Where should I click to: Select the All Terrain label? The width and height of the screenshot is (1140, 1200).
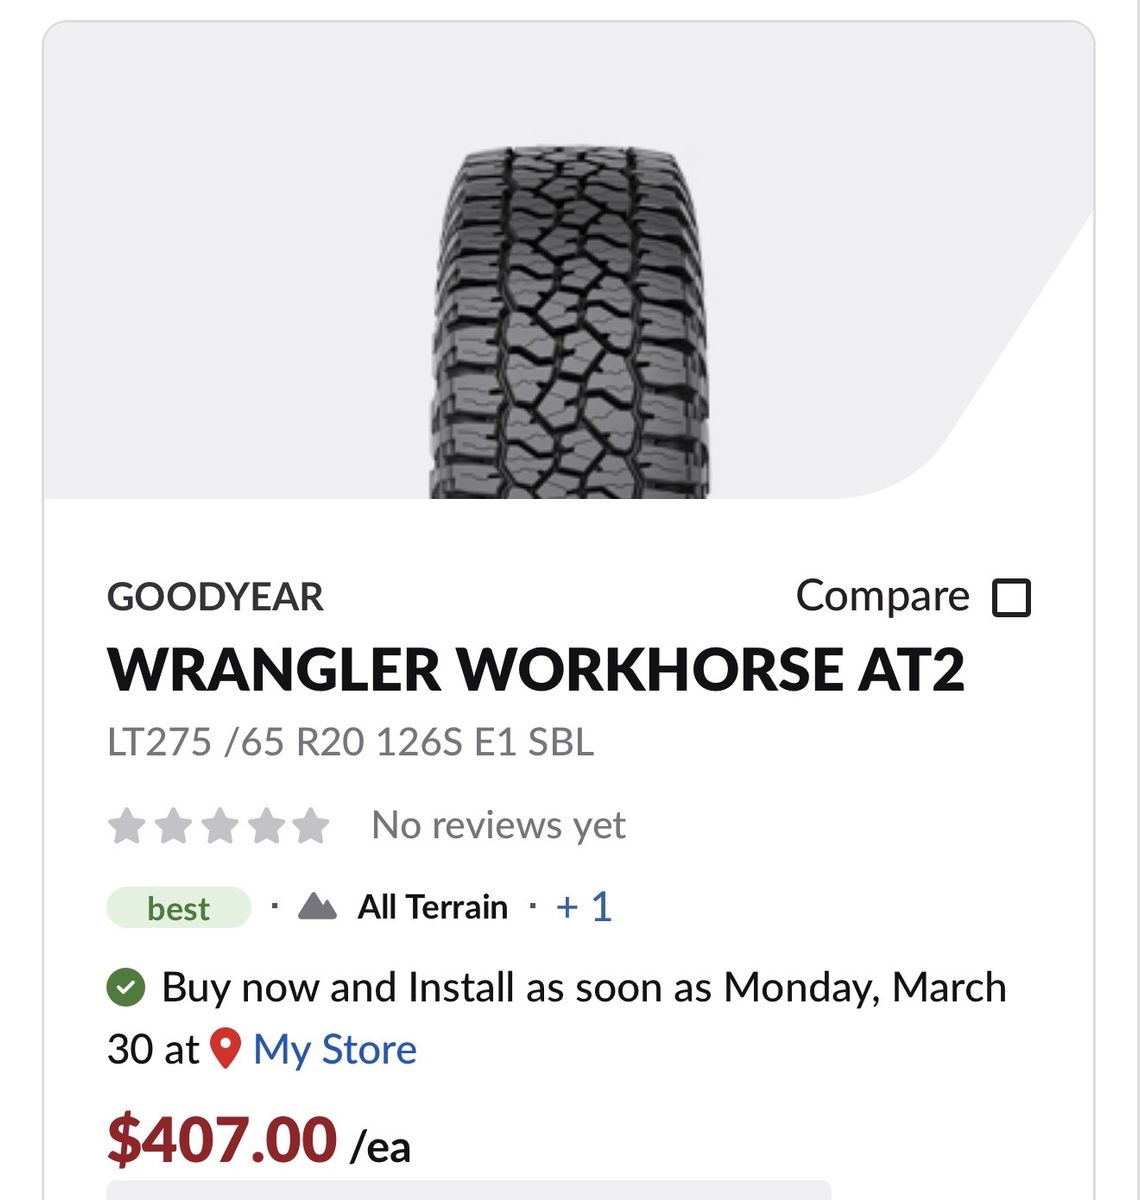click(x=432, y=907)
